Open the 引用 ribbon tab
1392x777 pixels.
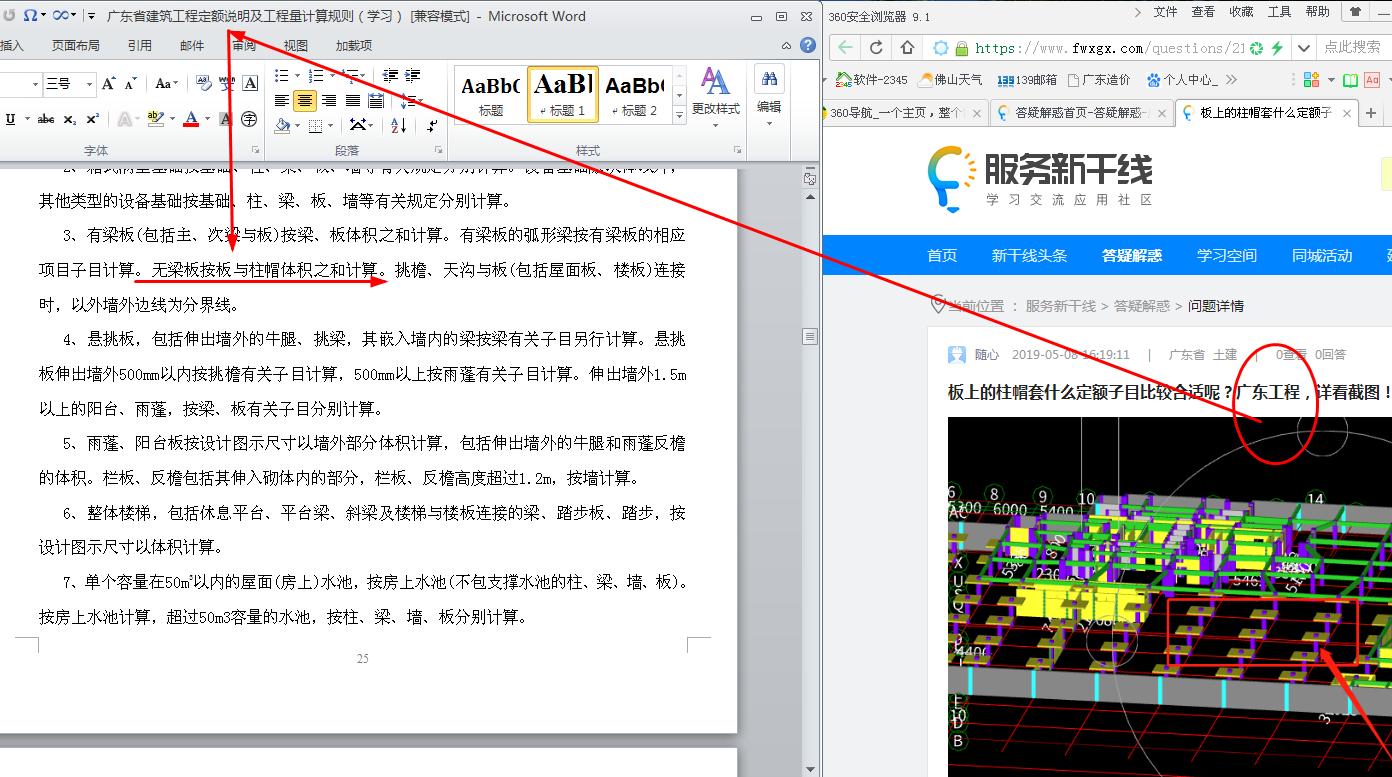click(140, 45)
